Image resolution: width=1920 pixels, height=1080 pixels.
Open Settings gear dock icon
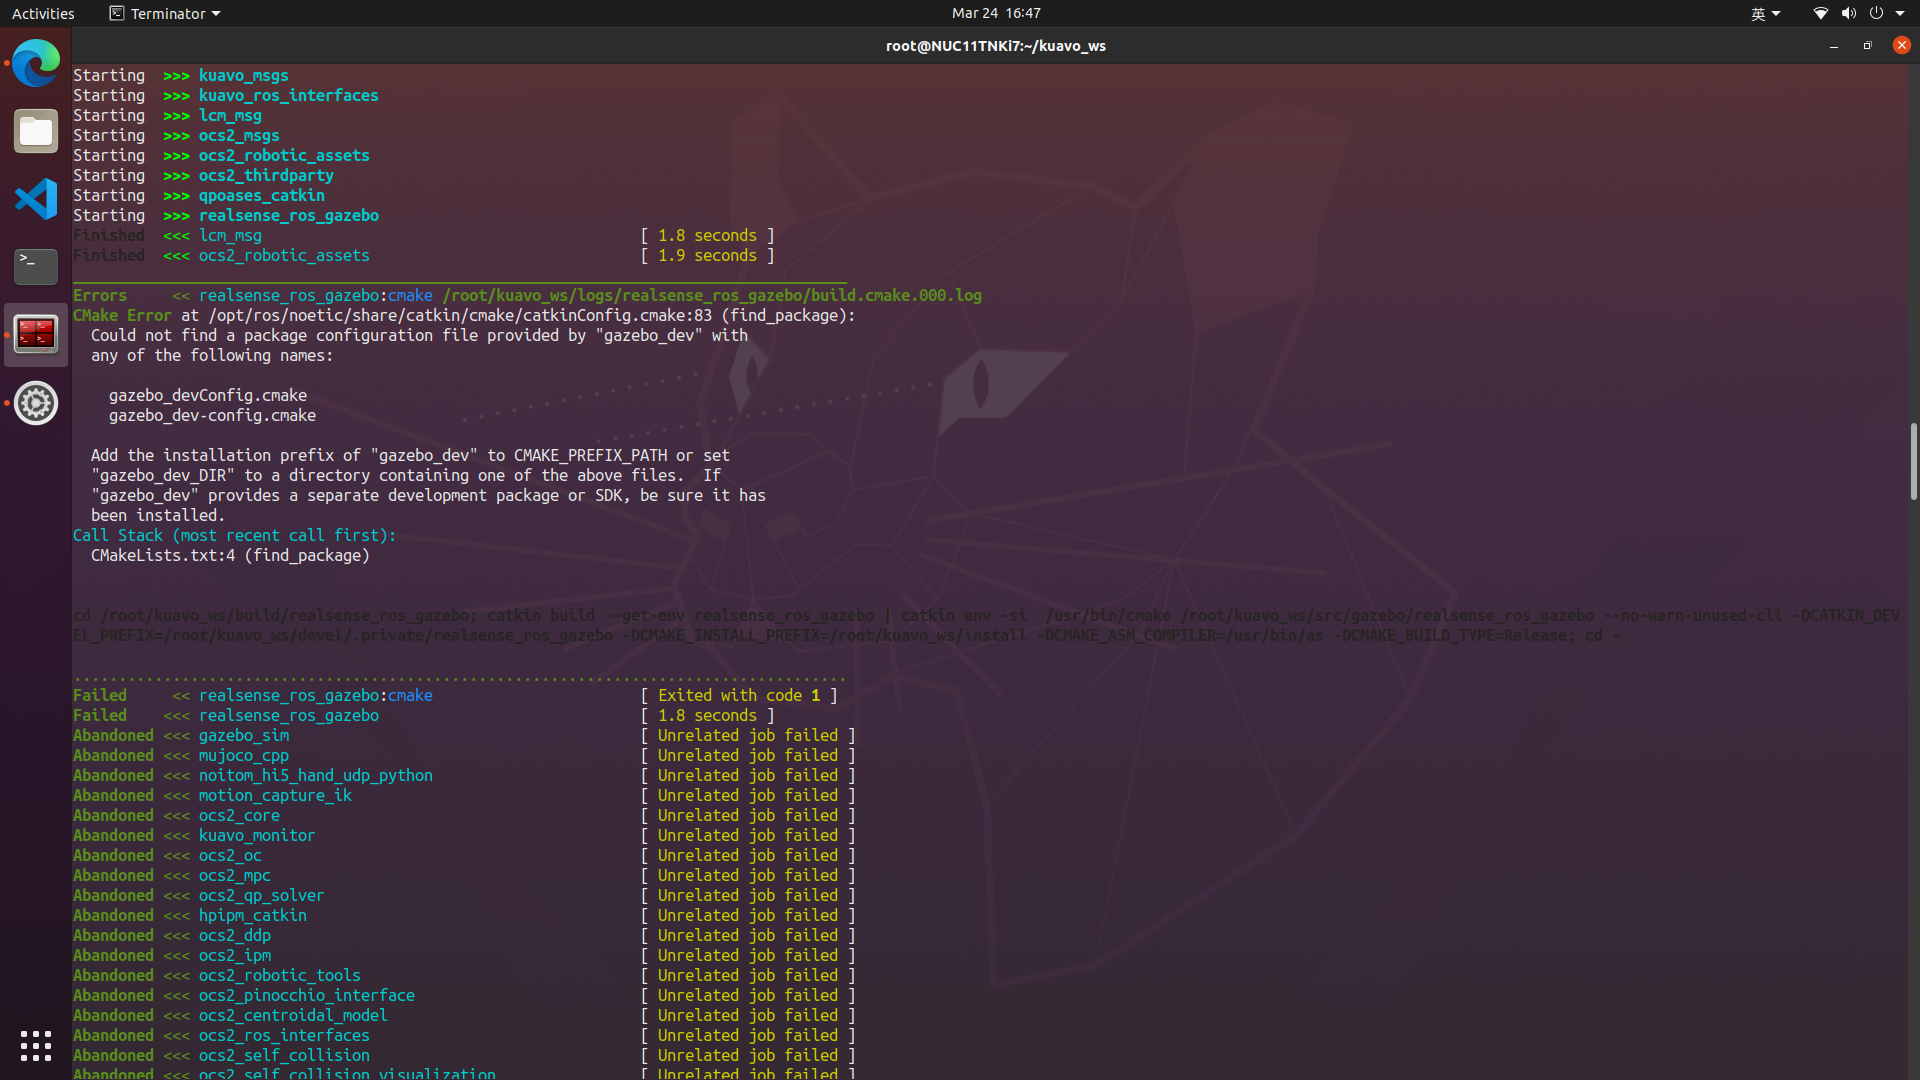pos(36,403)
